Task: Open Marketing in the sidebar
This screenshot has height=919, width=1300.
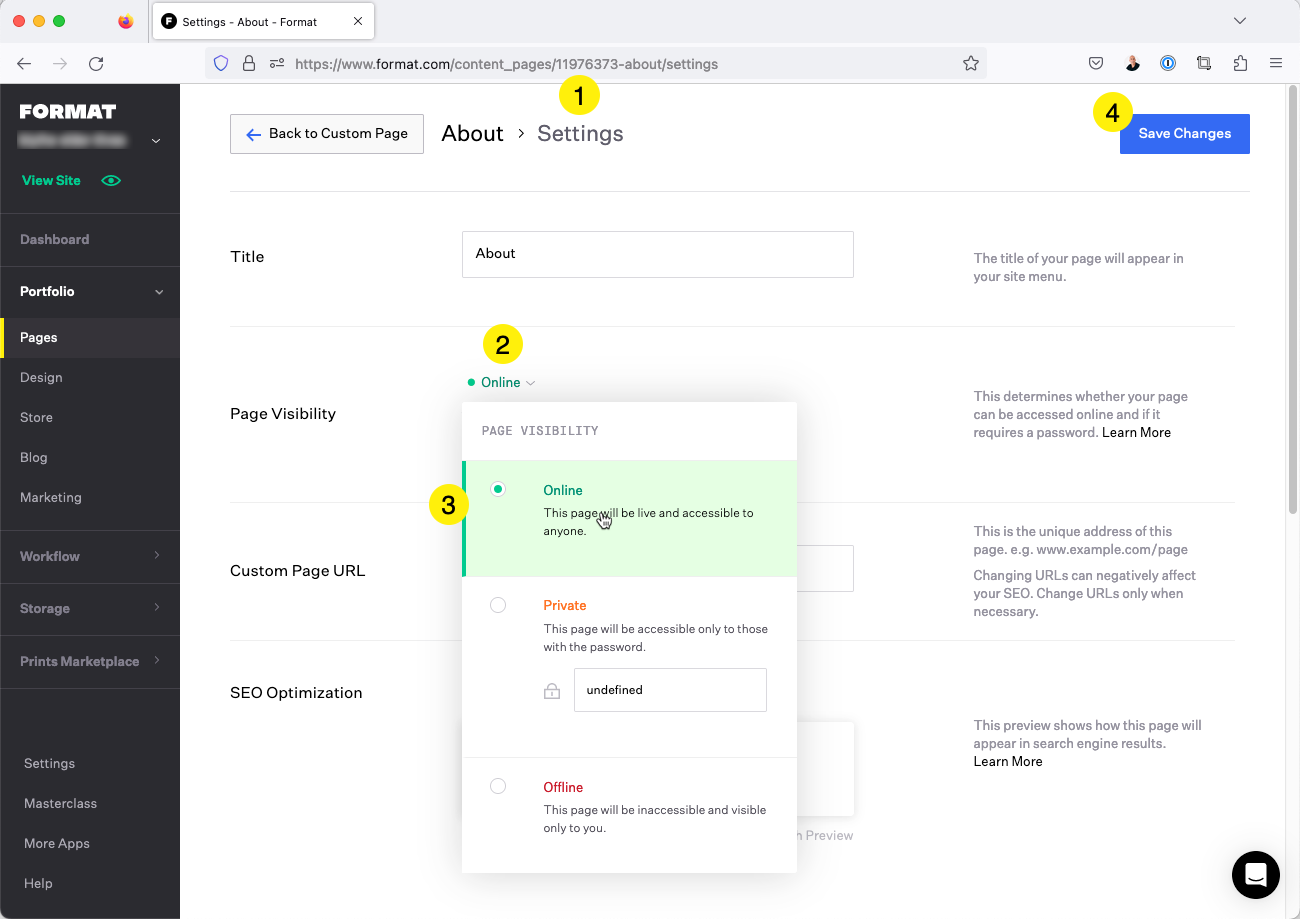Action: (51, 497)
